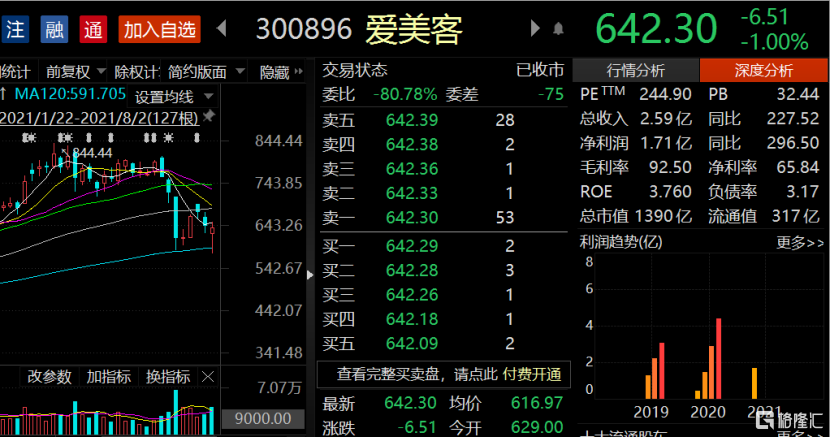Open the 前复权 adjustment dropdown

(x=74, y=71)
